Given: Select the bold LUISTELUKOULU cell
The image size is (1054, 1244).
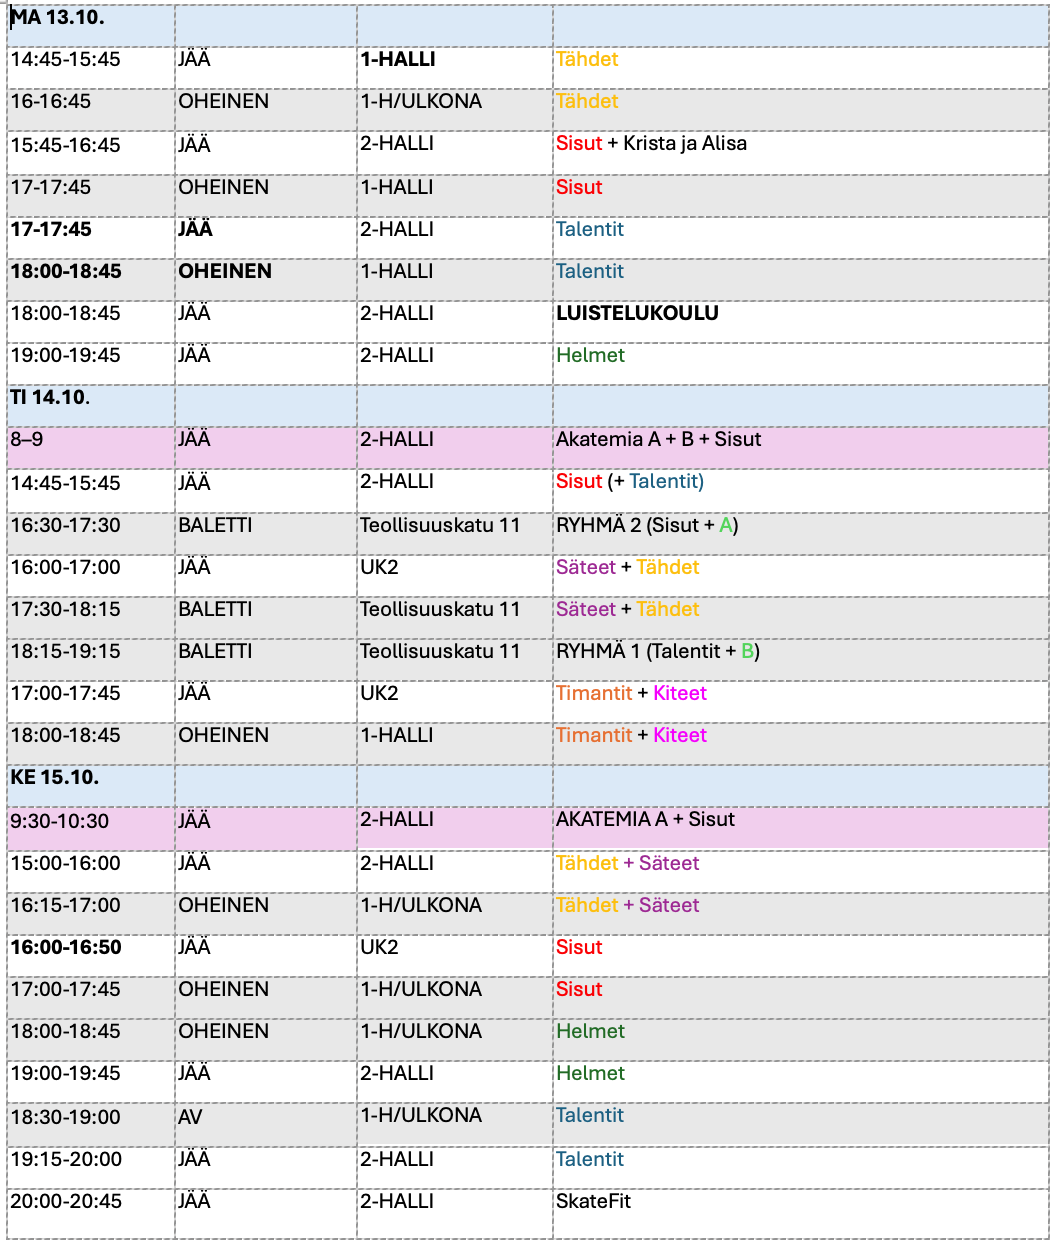Looking at the screenshot, I should click(637, 314).
